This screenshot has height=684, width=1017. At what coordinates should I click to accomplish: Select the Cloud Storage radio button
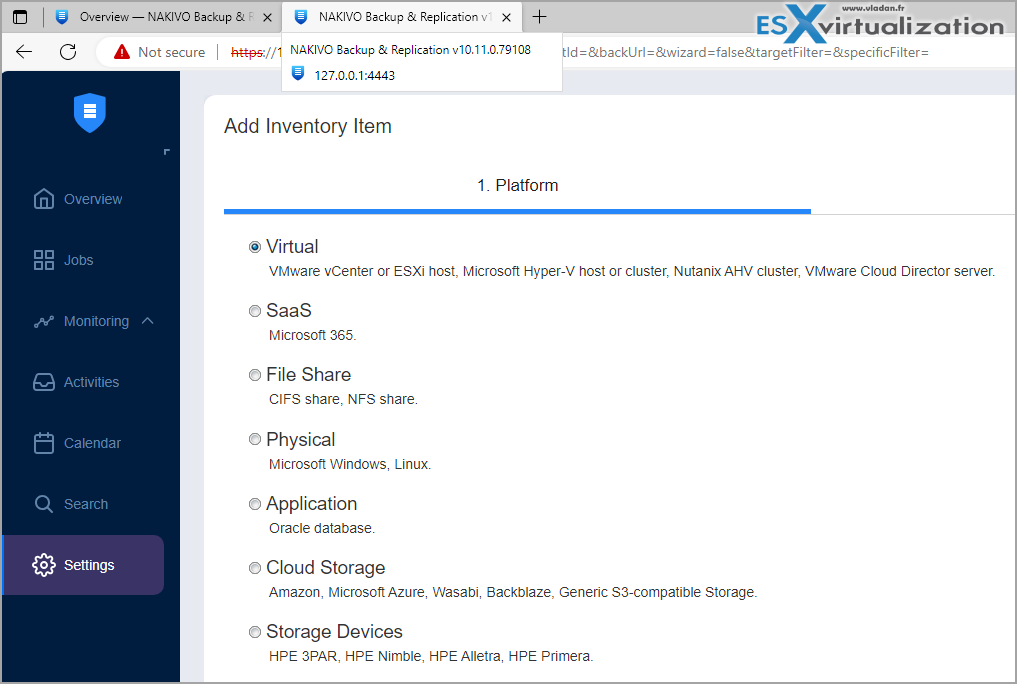click(255, 568)
